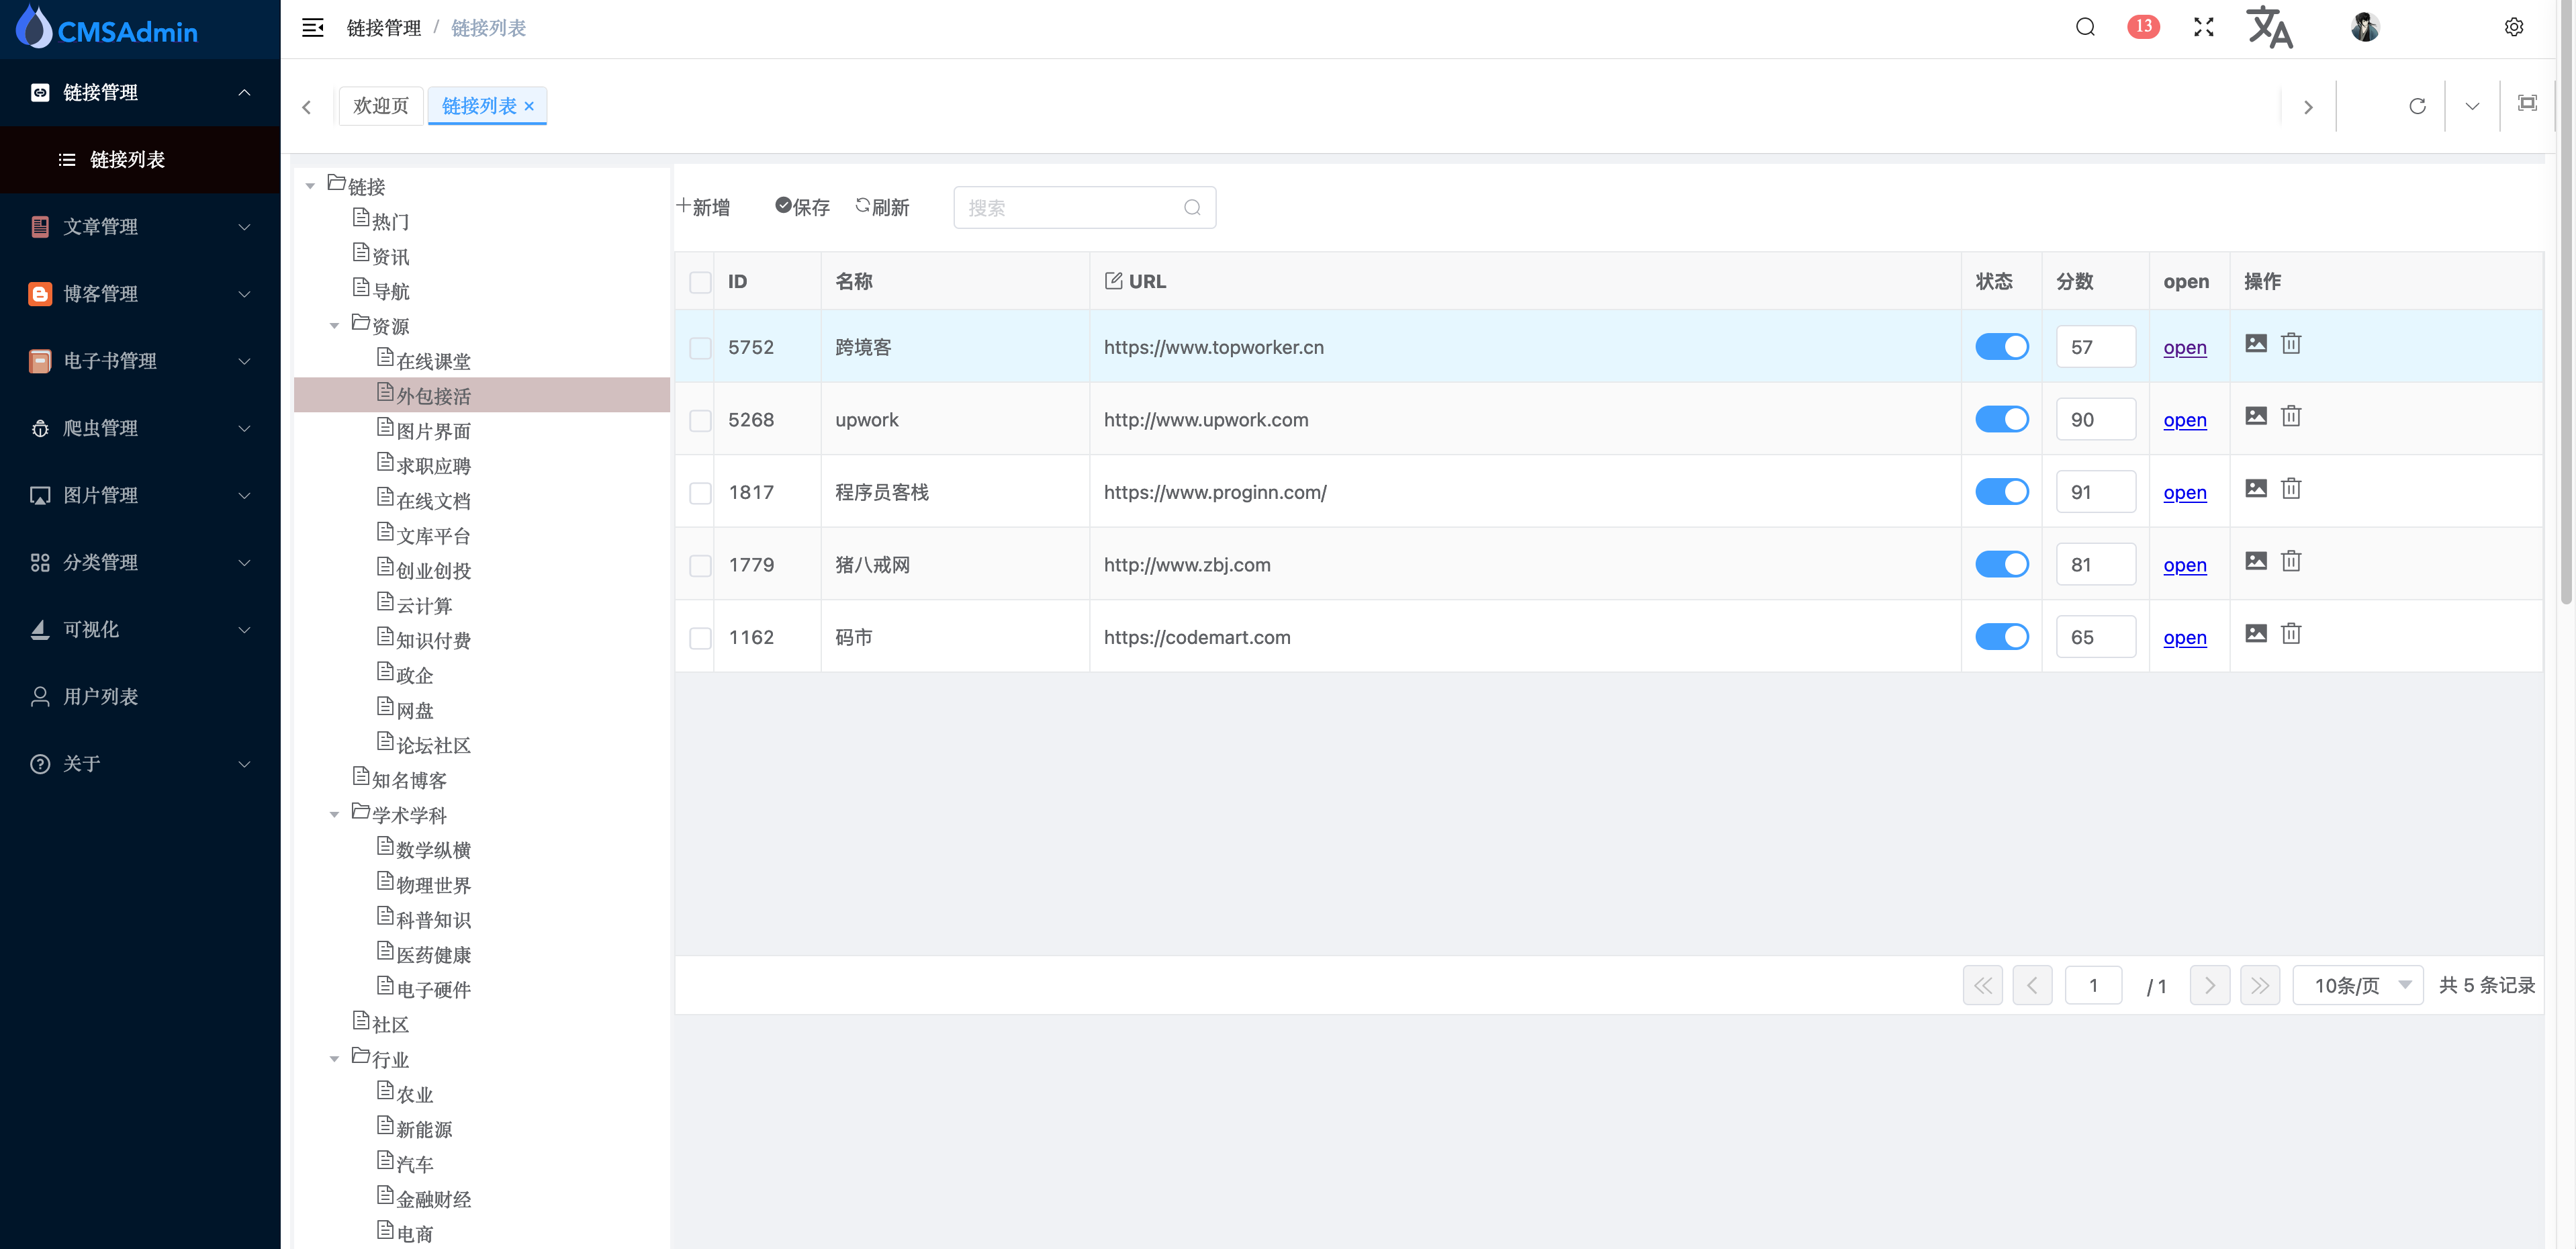Click the tab bar reload icon
The image size is (2576, 1249).
(2417, 106)
